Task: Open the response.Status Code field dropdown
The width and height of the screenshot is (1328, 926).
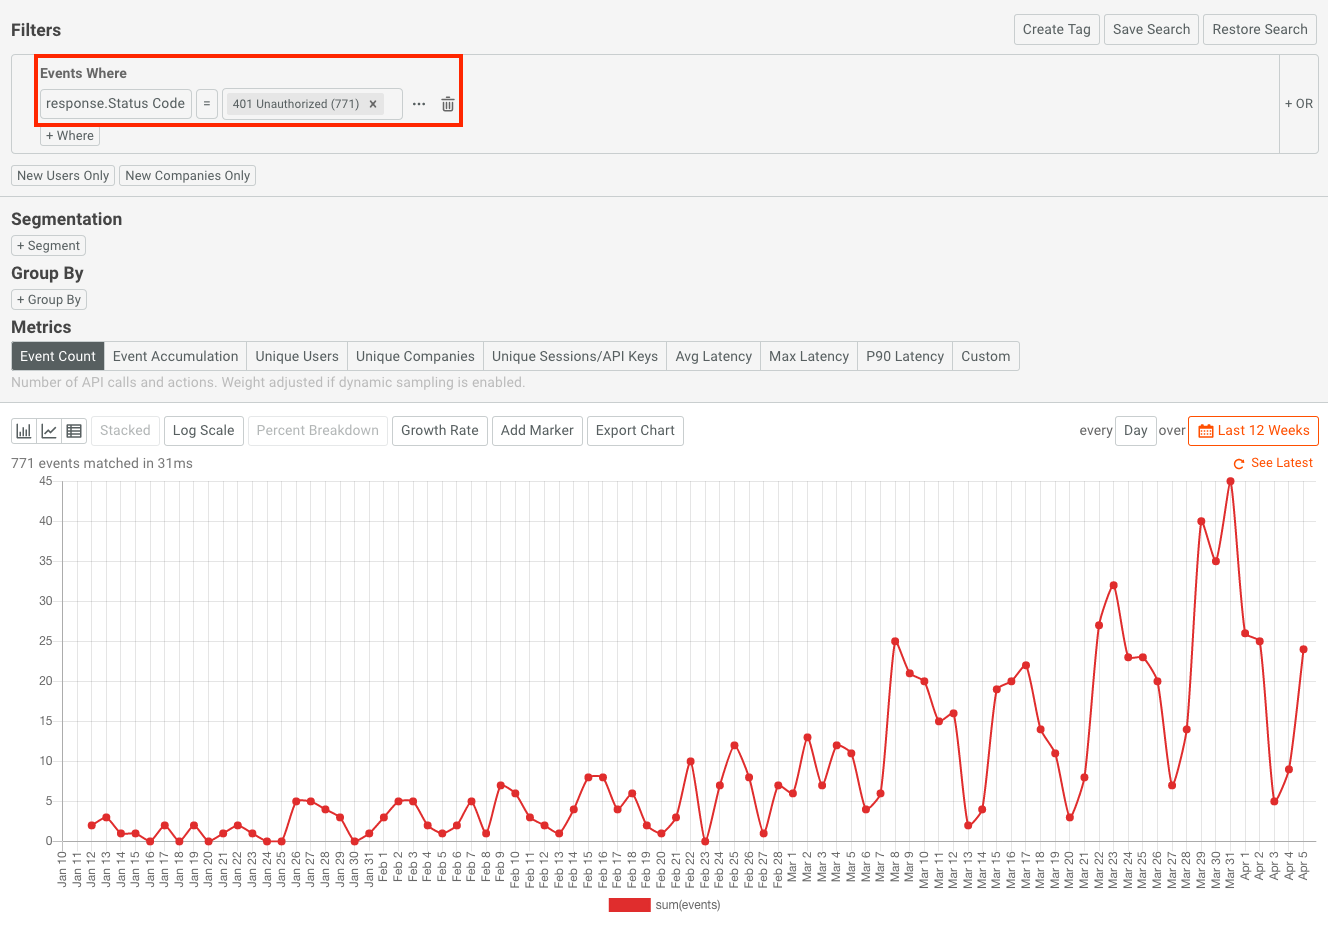Action: click(115, 104)
